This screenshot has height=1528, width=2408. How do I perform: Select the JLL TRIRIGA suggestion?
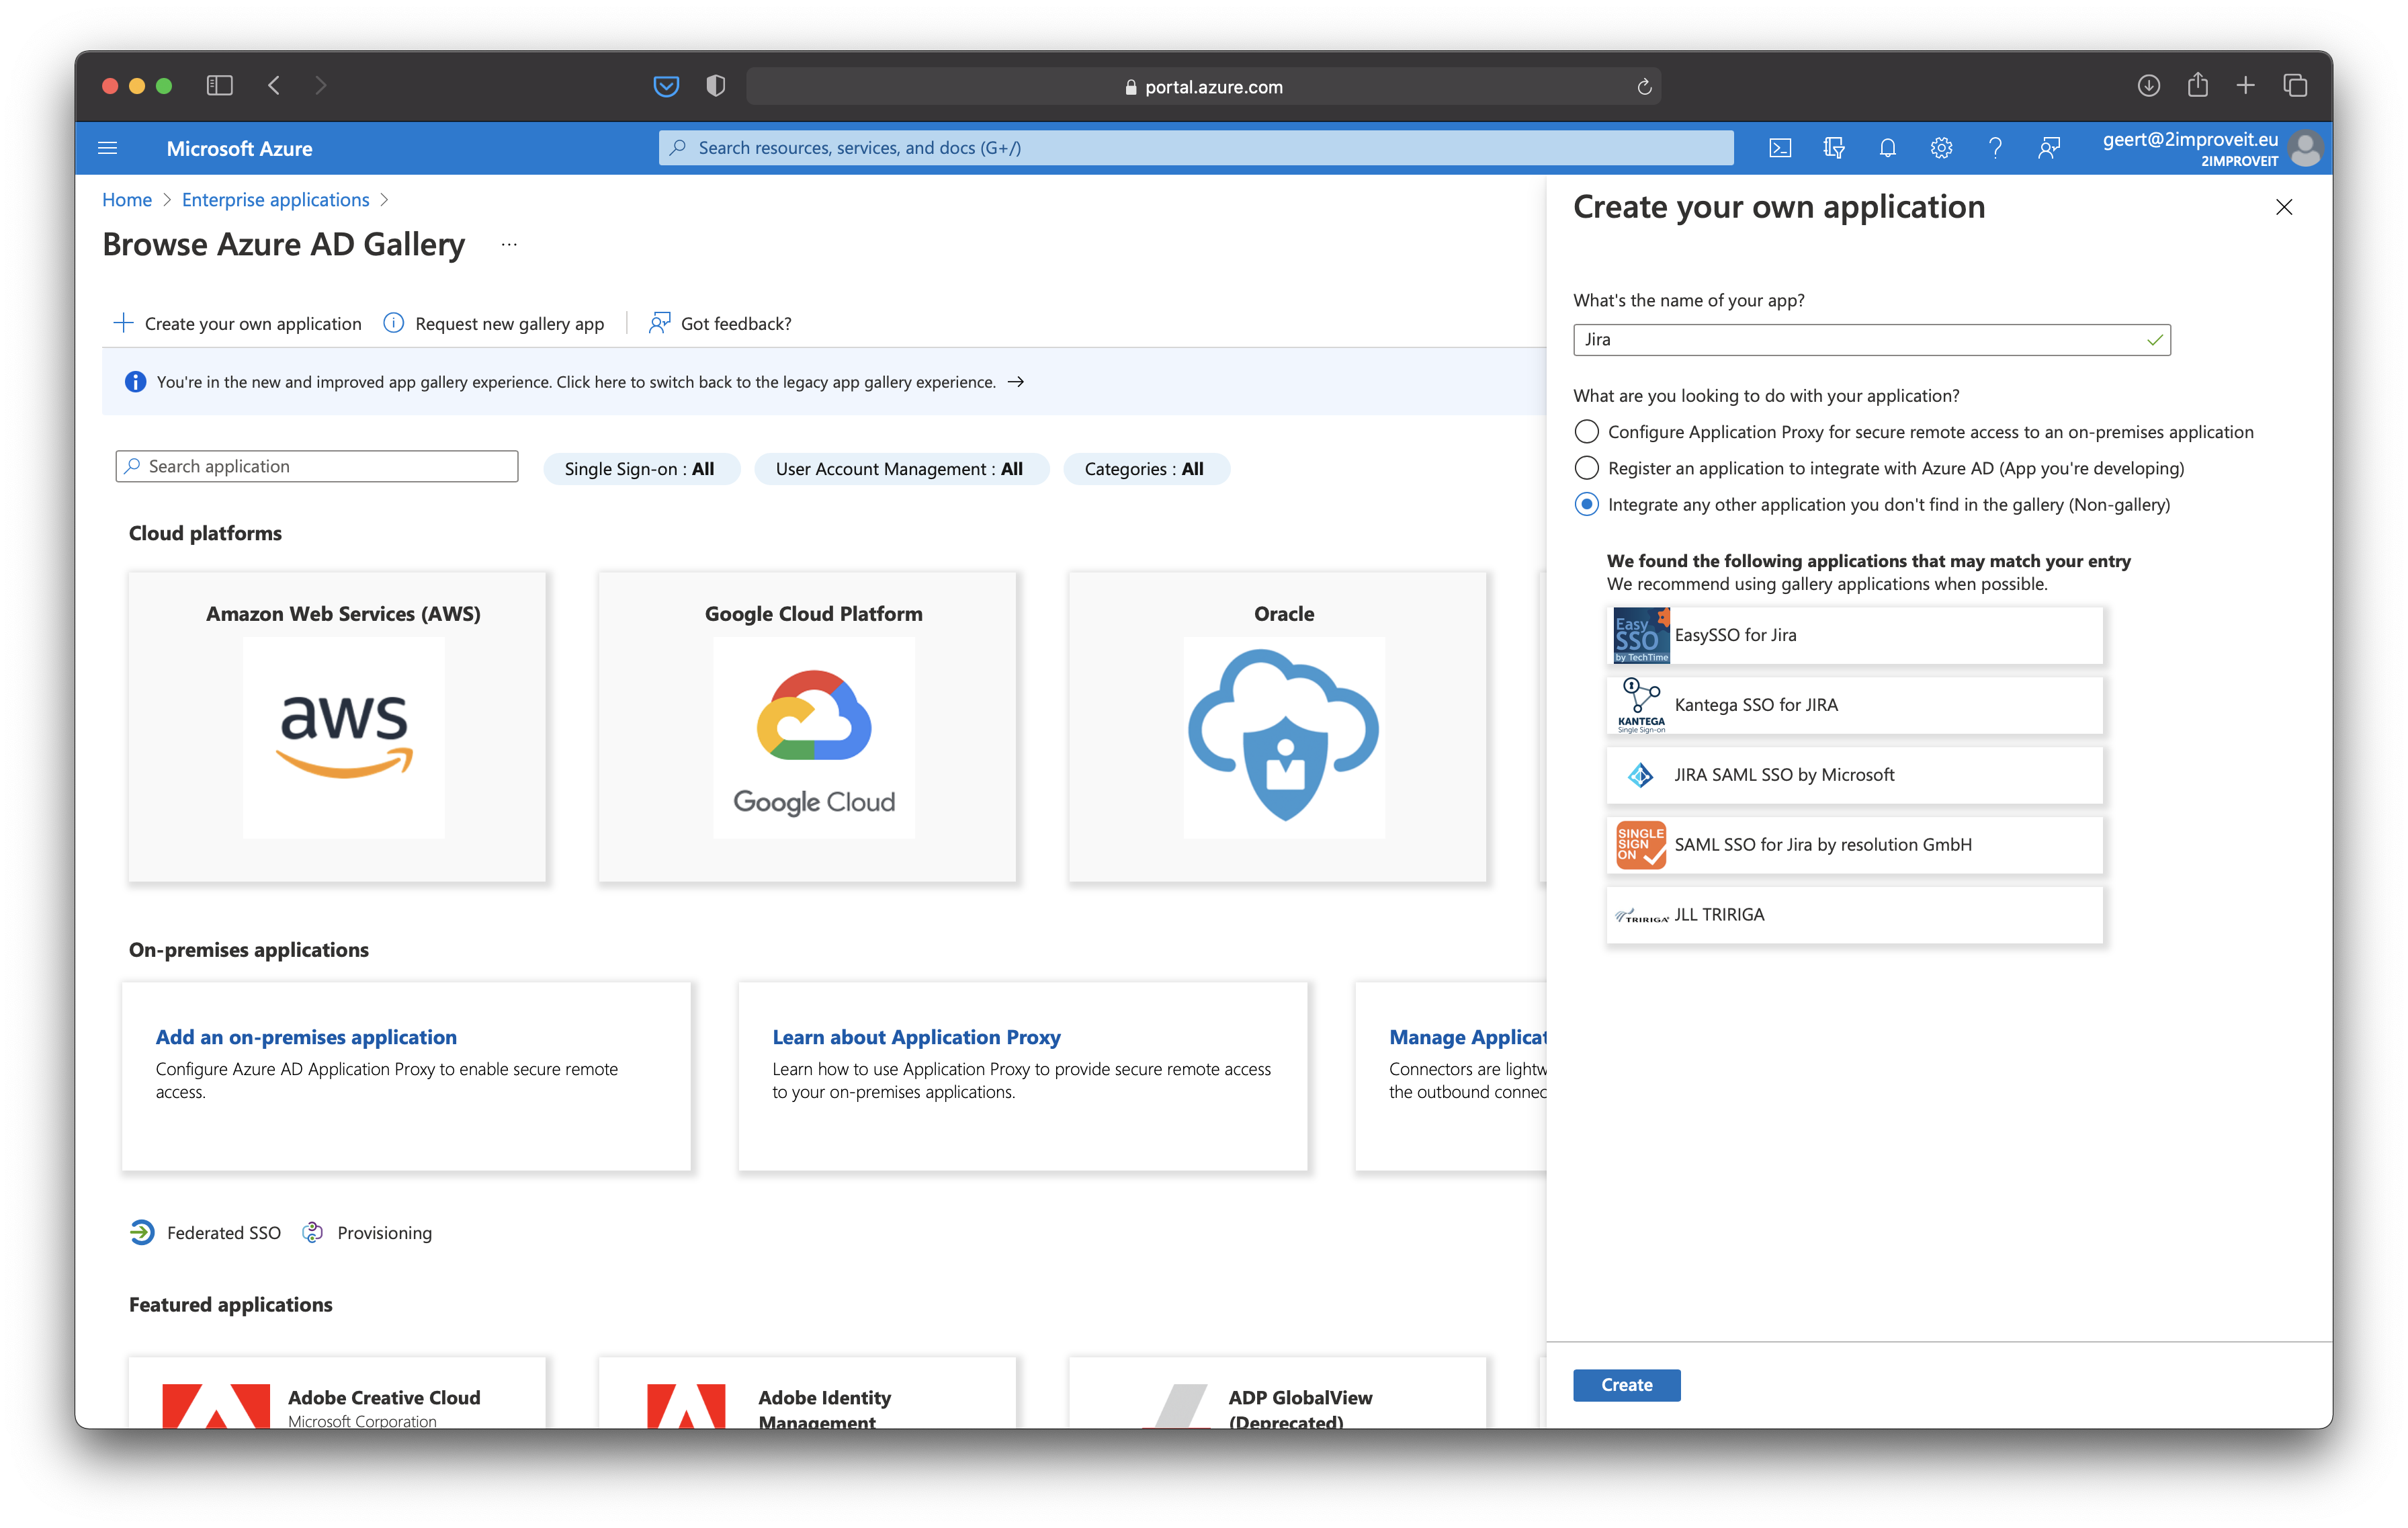pyautogui.click(x=1854, y=915)
